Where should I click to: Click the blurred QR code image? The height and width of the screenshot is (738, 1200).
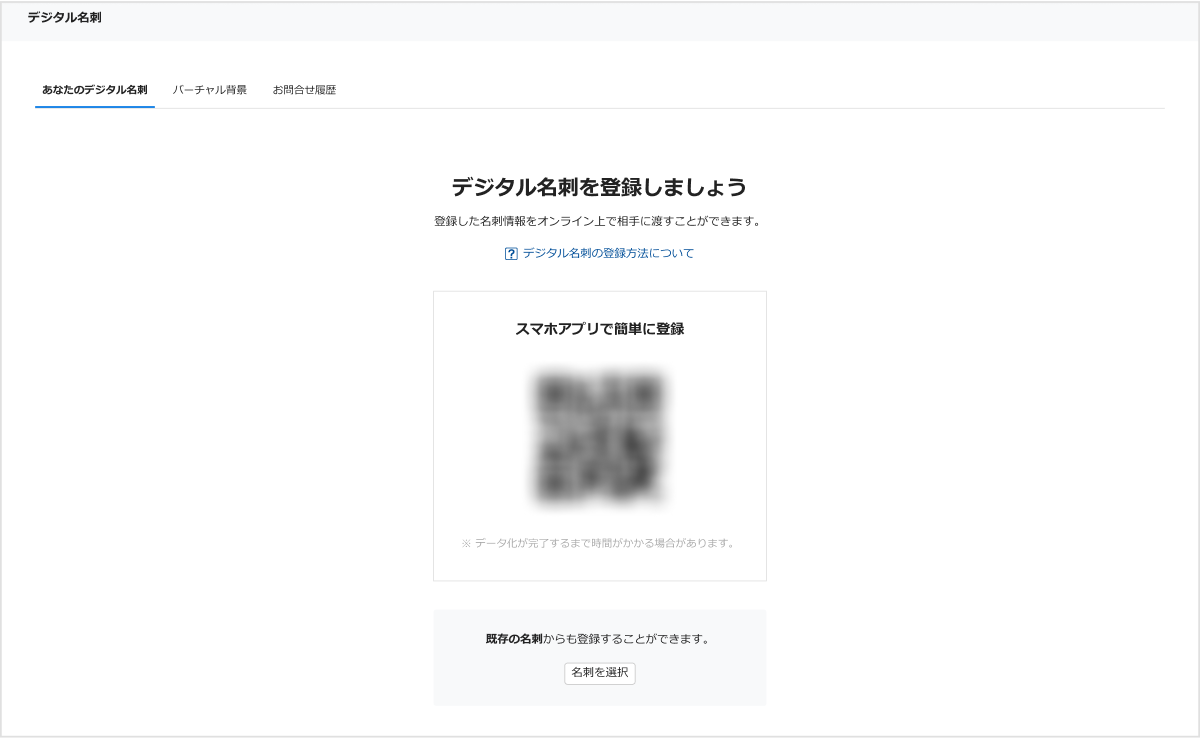(600, 437)
